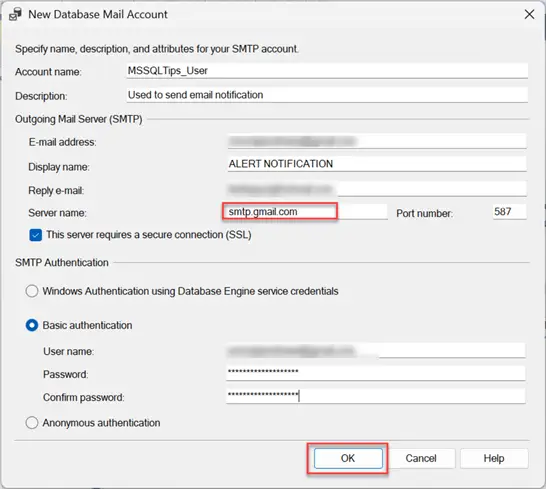This screenshot has height=489, width=546.
Task: Click the User name field
Action: [376, 350]
